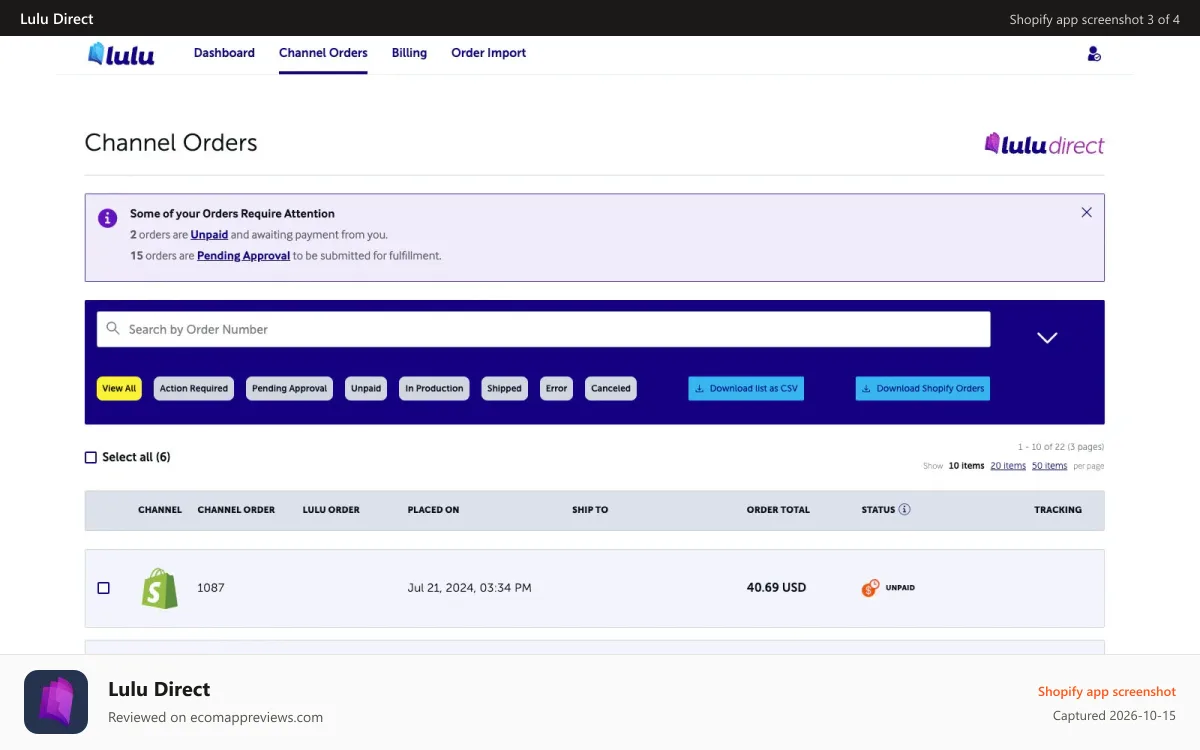
Task: Click order number 1087
Action: tap(211, 588)
